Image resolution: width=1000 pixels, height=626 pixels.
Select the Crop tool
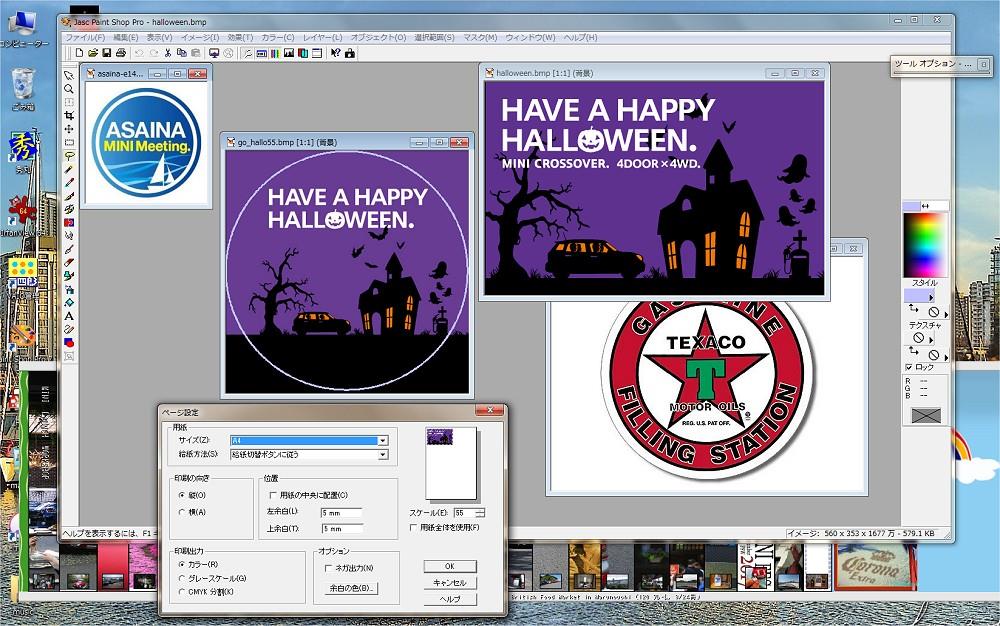pos(69,115)
